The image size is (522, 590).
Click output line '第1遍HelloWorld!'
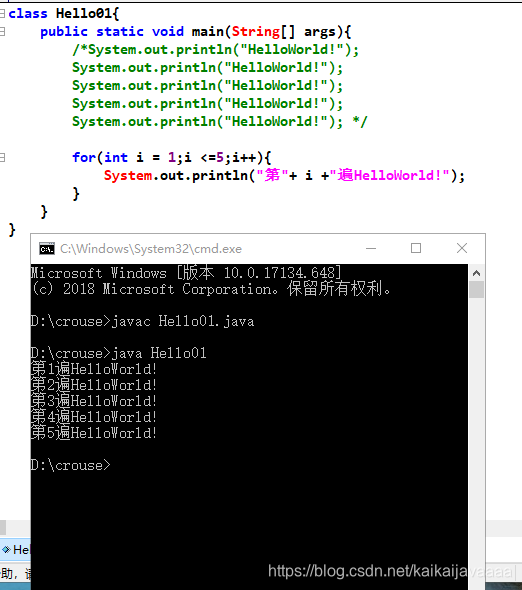94,369
